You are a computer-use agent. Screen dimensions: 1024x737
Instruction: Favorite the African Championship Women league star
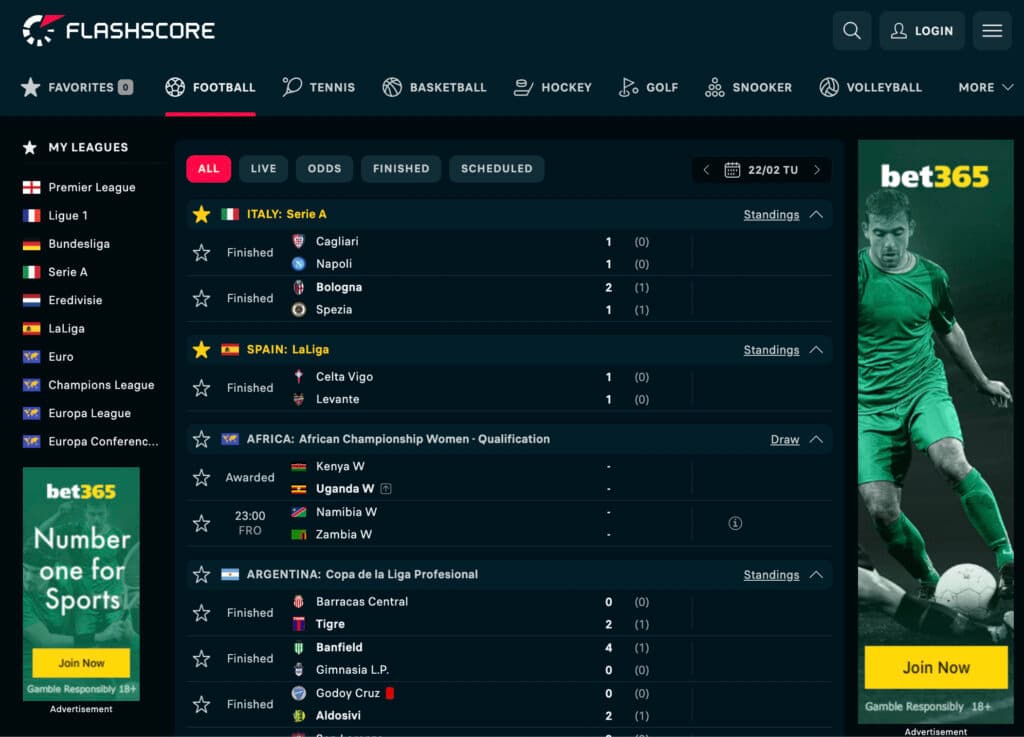201,439
